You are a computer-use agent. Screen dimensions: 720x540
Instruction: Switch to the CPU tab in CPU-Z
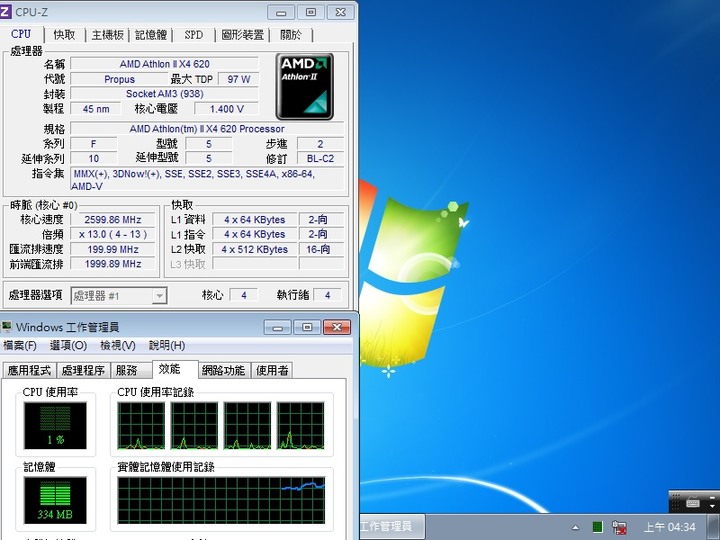pyautogui.click(x=21, y=34)
